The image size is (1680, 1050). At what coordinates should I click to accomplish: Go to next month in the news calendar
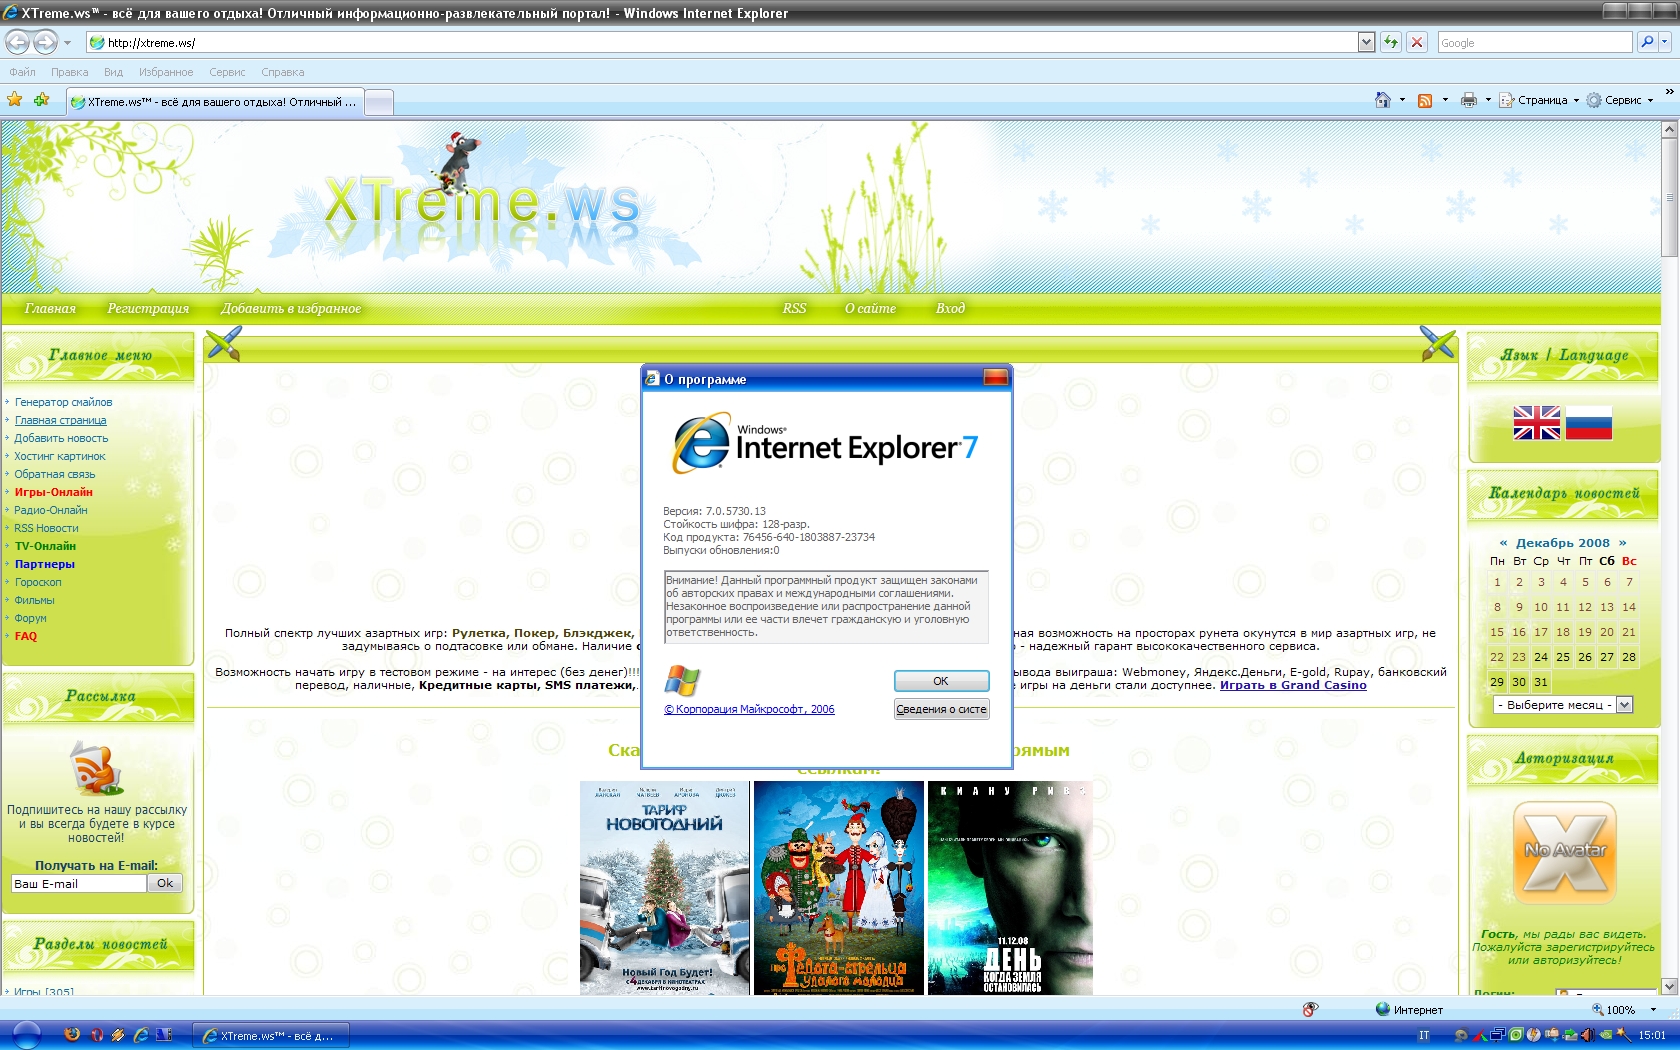[x=1622, y=543]
